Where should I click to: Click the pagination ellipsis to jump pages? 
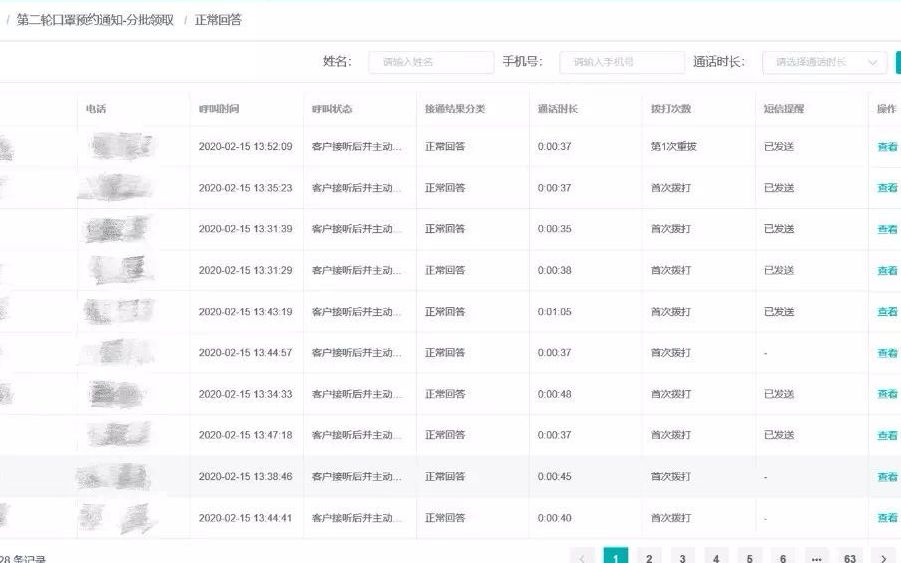click(816, 558)
